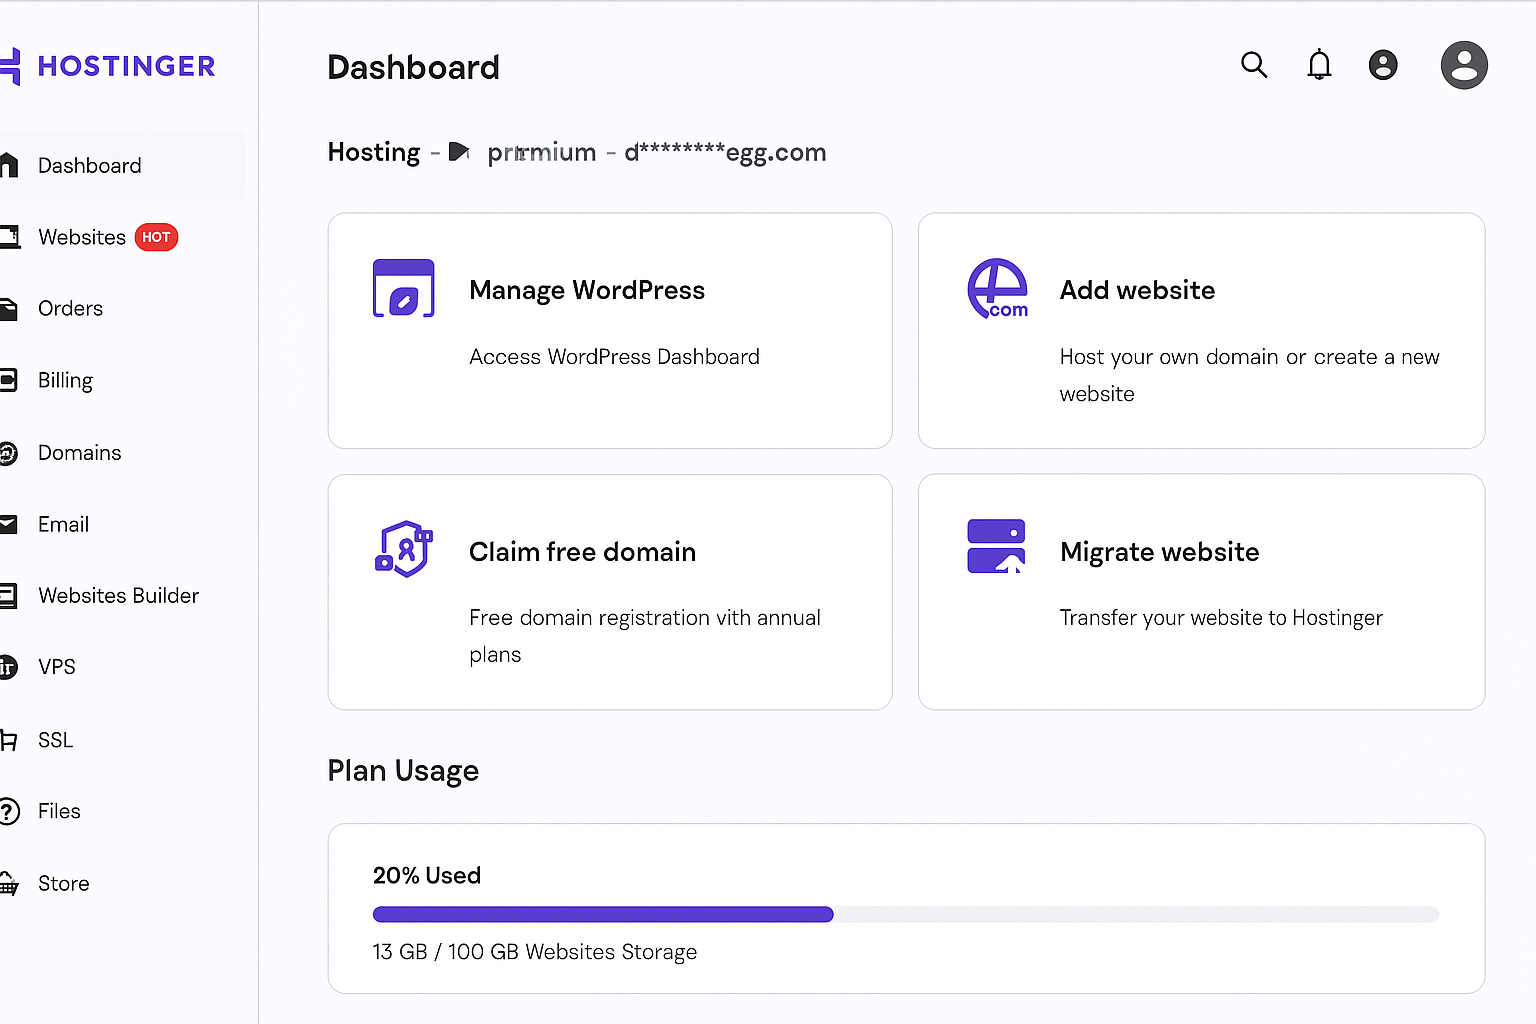Open Billing menu item
Screen dimensions: 1536x1024
coord(65,381)
